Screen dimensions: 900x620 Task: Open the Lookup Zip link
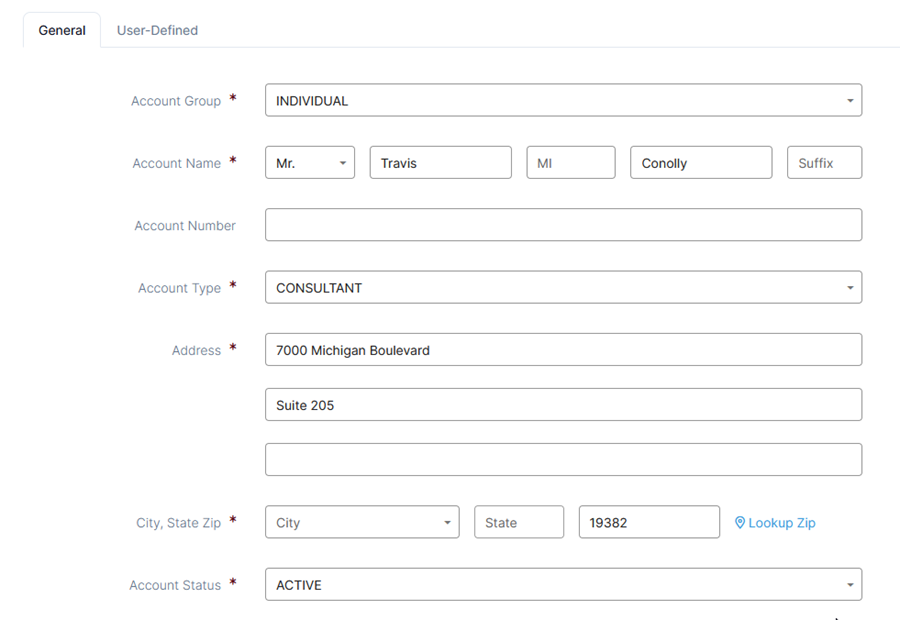click(x=775, y=522)
